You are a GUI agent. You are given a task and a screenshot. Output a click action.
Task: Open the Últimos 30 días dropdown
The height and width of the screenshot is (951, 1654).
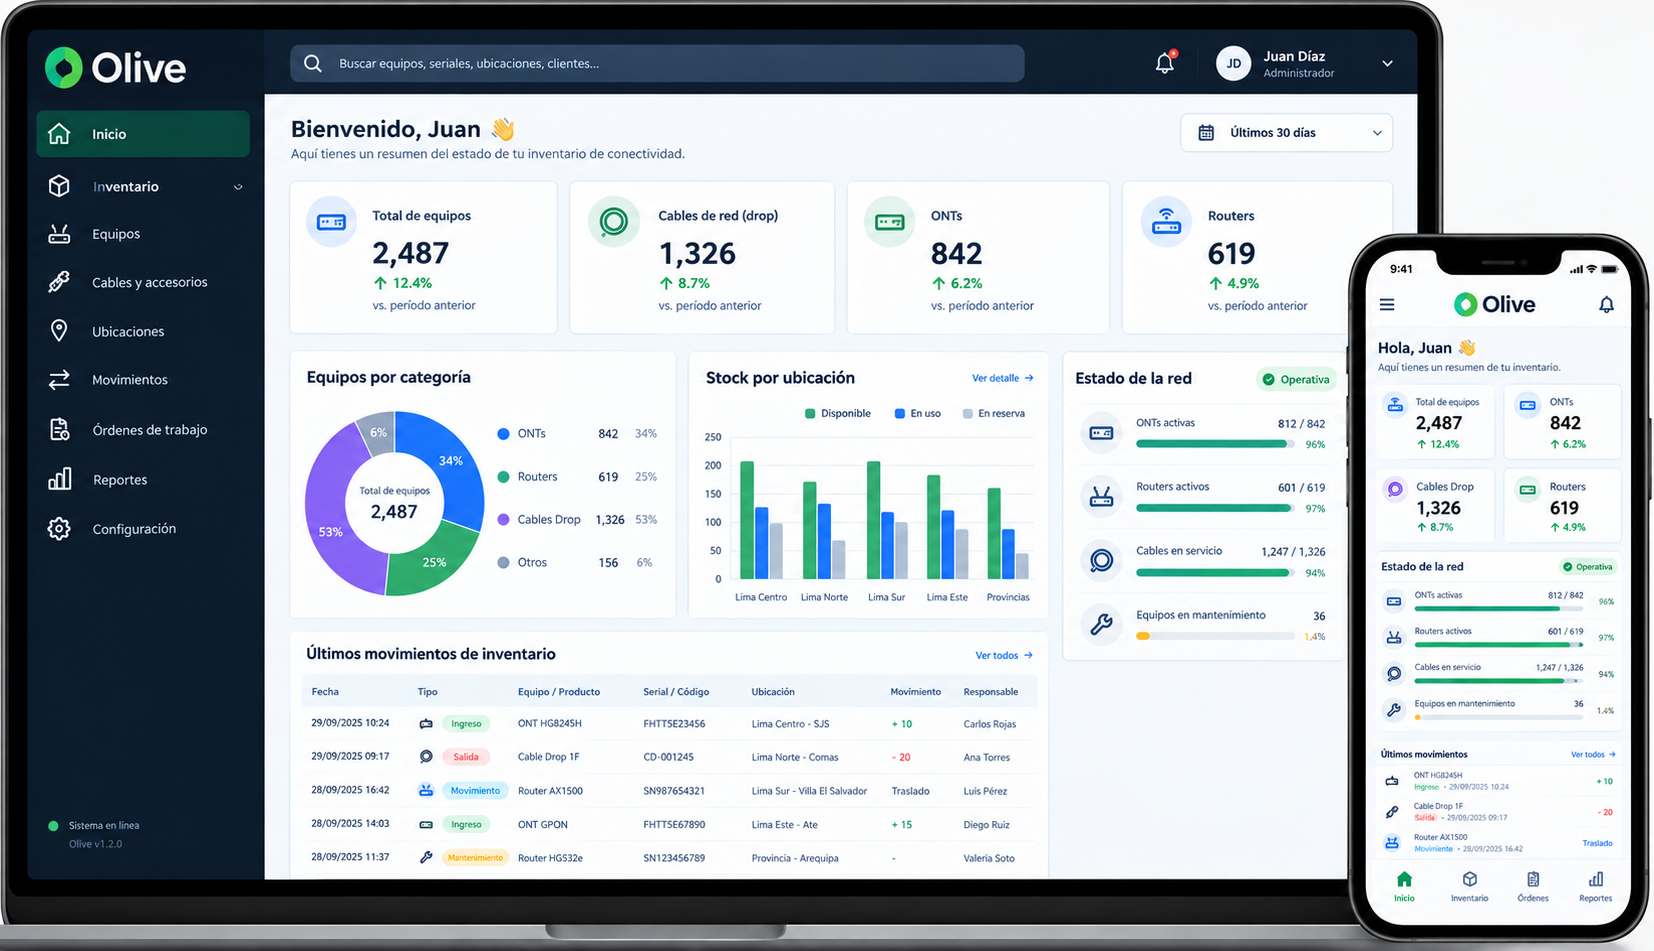[x=1286, y=133]
